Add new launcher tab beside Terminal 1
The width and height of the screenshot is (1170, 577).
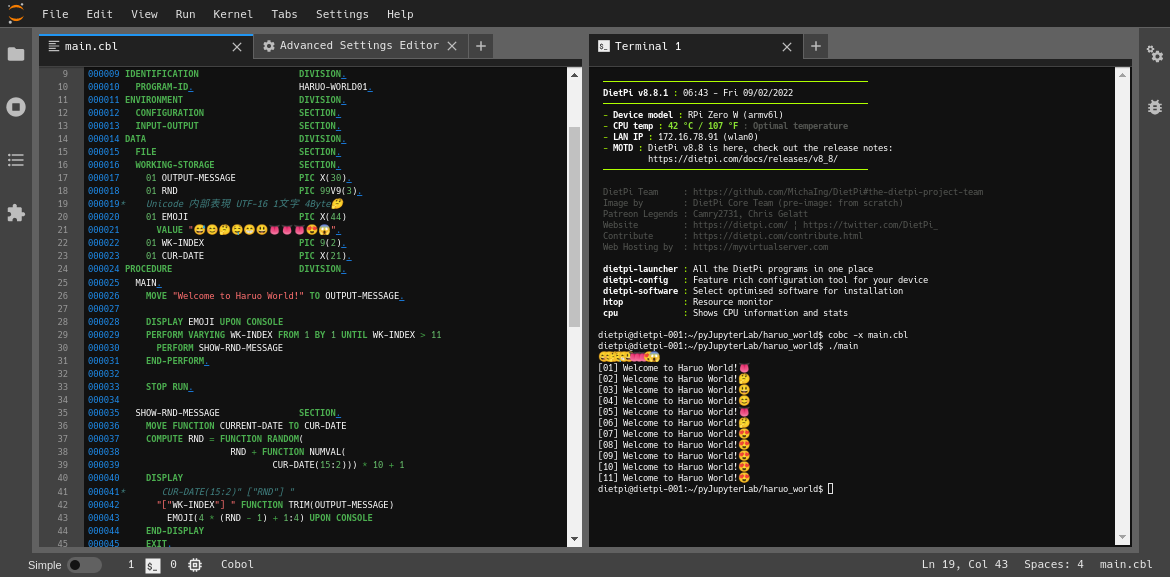(x=815, y=46)
